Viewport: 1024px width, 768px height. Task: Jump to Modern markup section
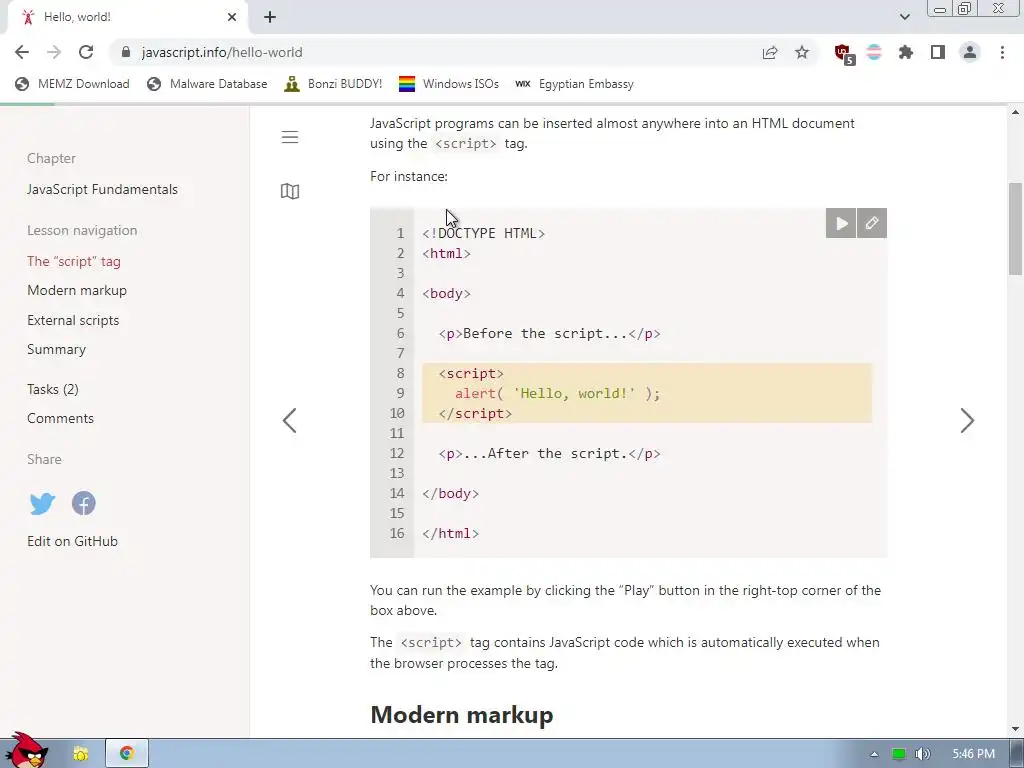click(x=77, y=291)
